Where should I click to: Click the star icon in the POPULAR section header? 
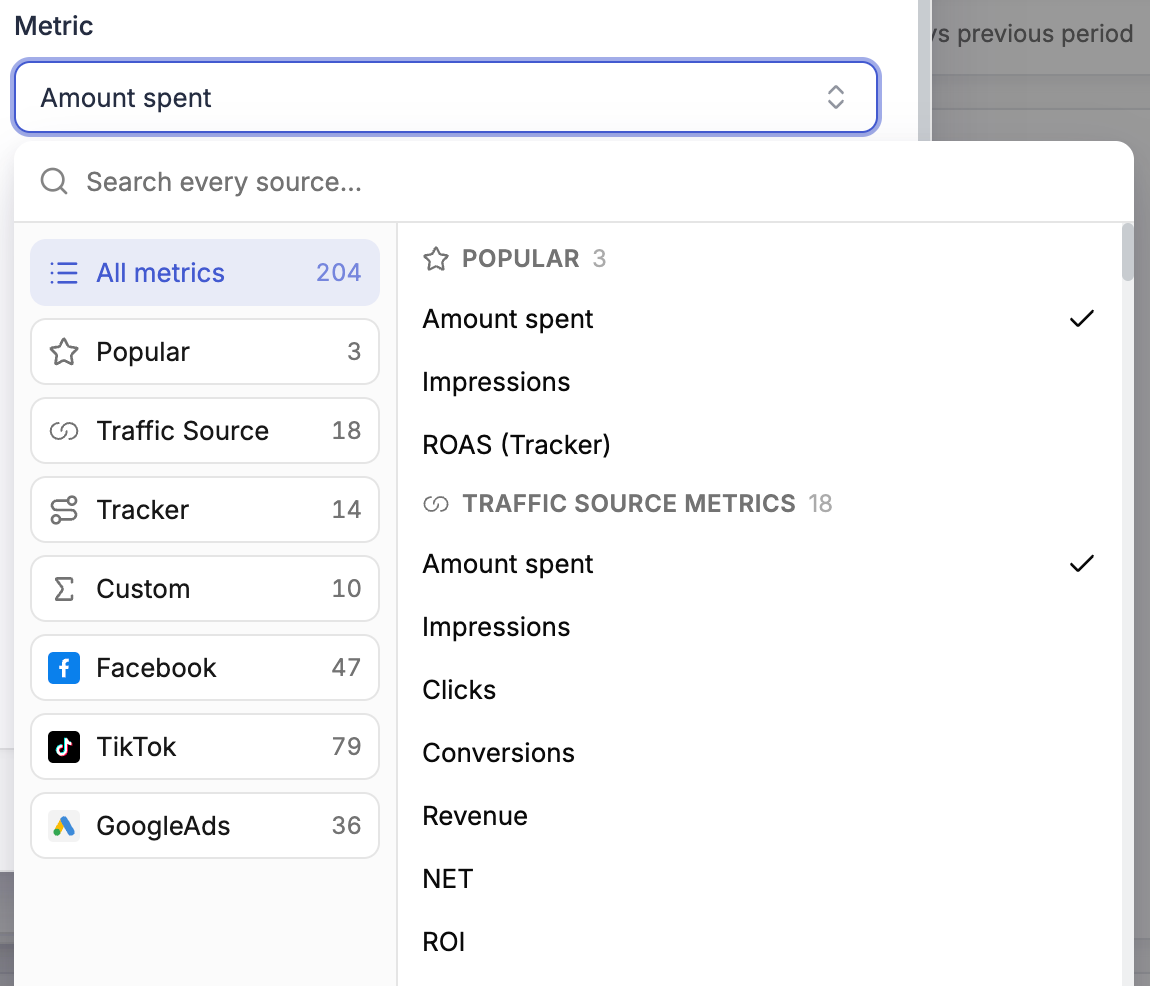point(436,258)
